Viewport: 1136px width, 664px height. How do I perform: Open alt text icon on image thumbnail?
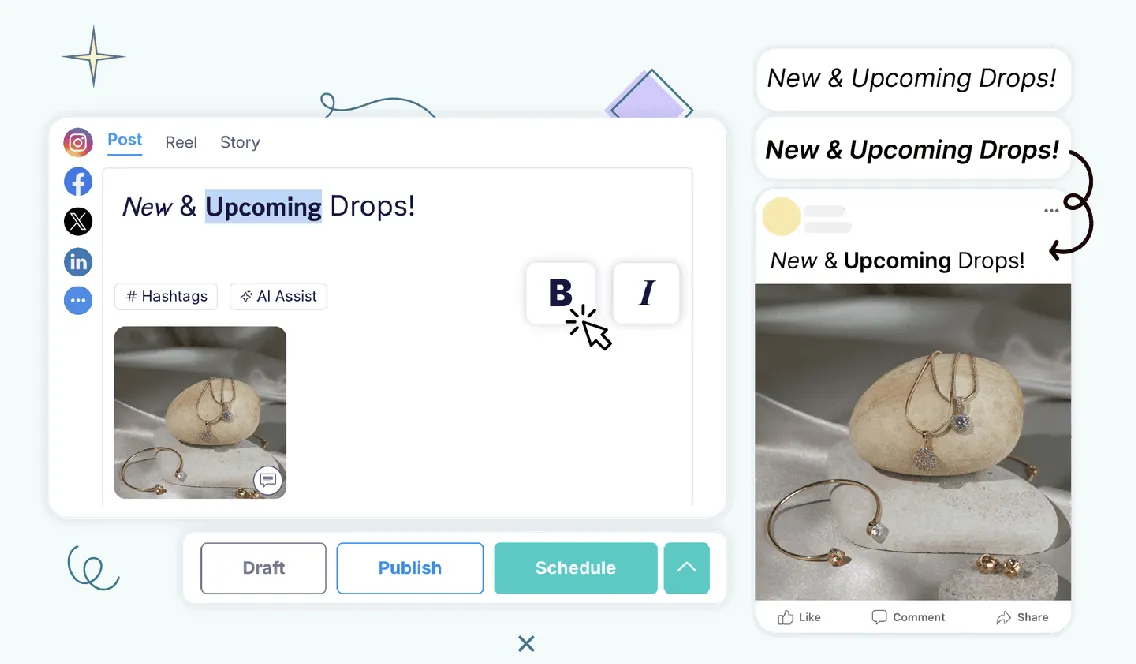(x=267, y=479)
